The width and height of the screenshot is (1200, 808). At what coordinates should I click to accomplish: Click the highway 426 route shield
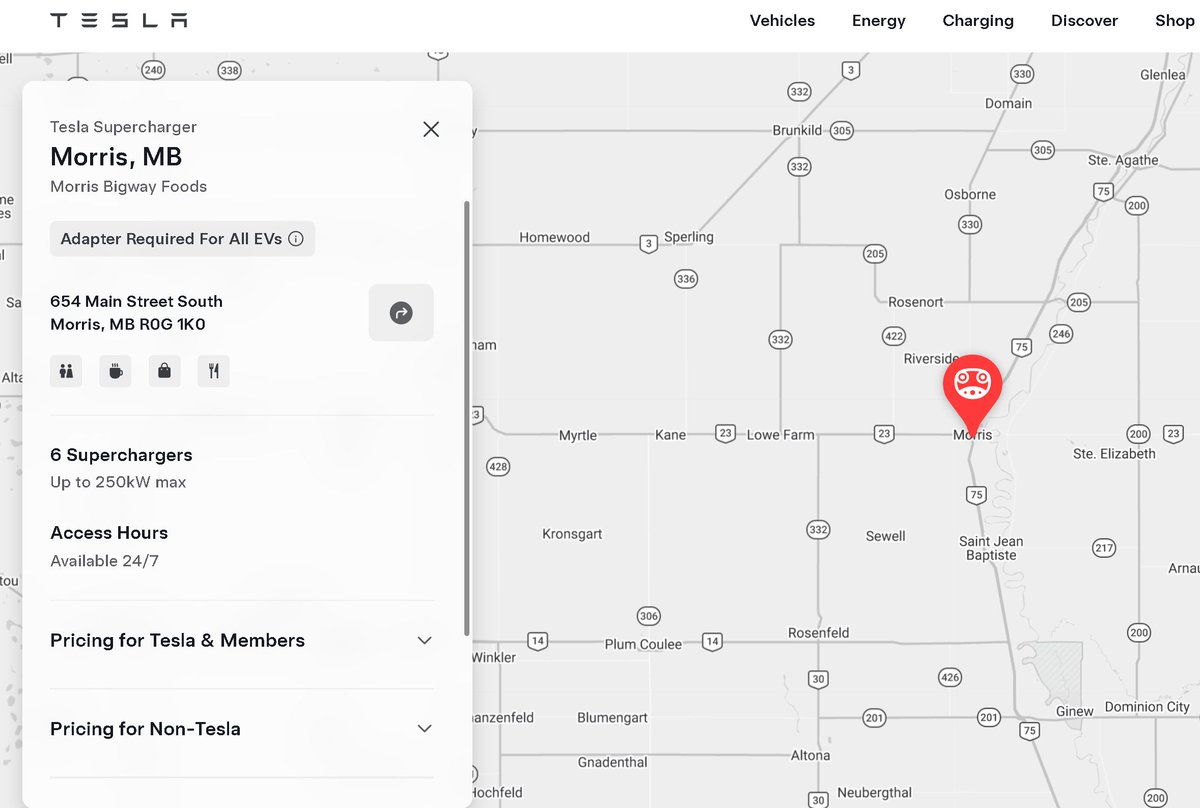tap(950, 678)
